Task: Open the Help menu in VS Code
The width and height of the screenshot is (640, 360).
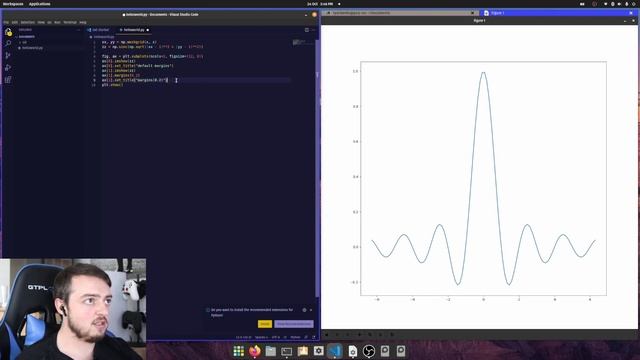Action: (83, 22)
